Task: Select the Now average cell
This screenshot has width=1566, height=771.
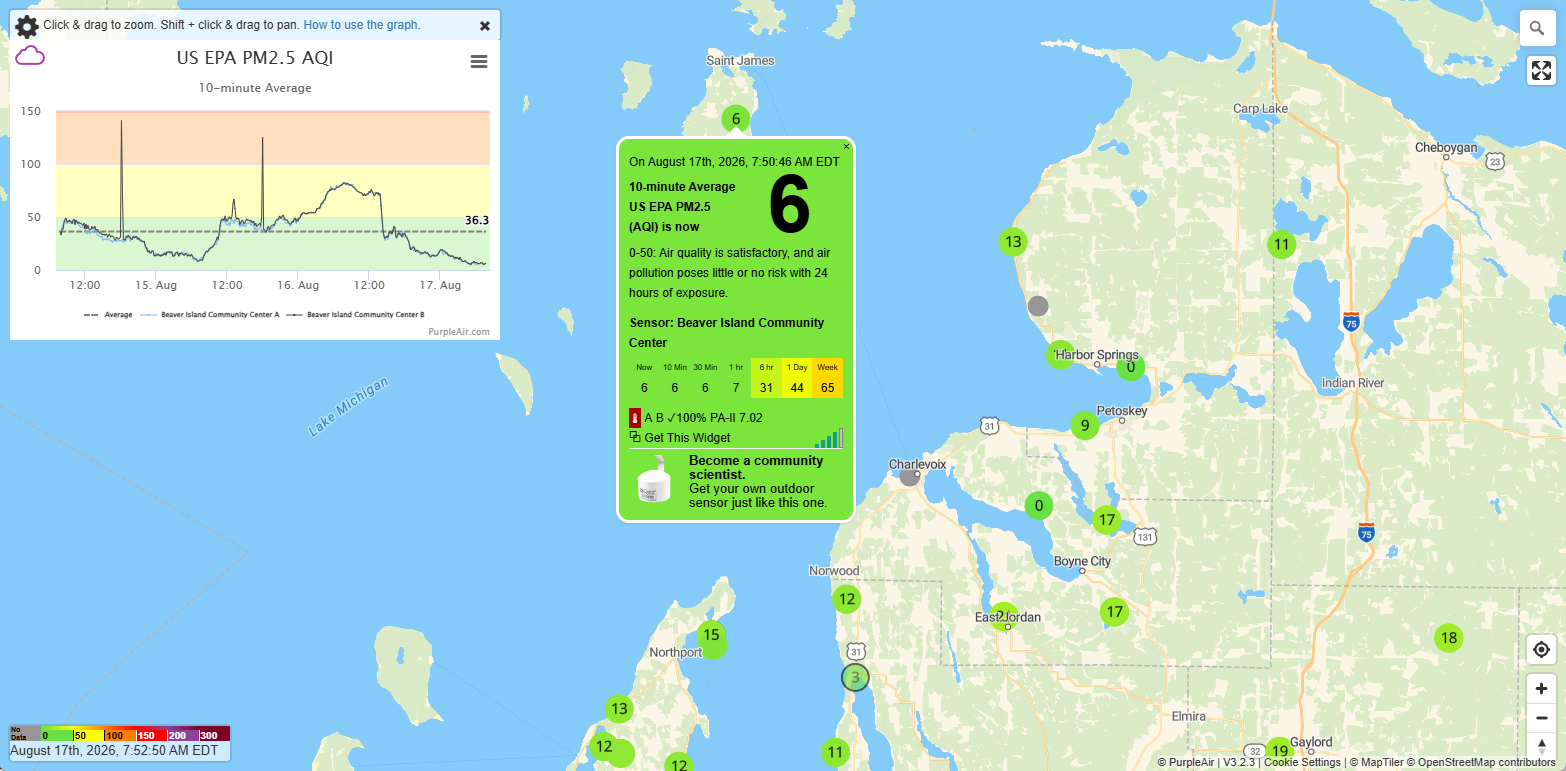Action: pyautogui.click(x=644, y=378)
